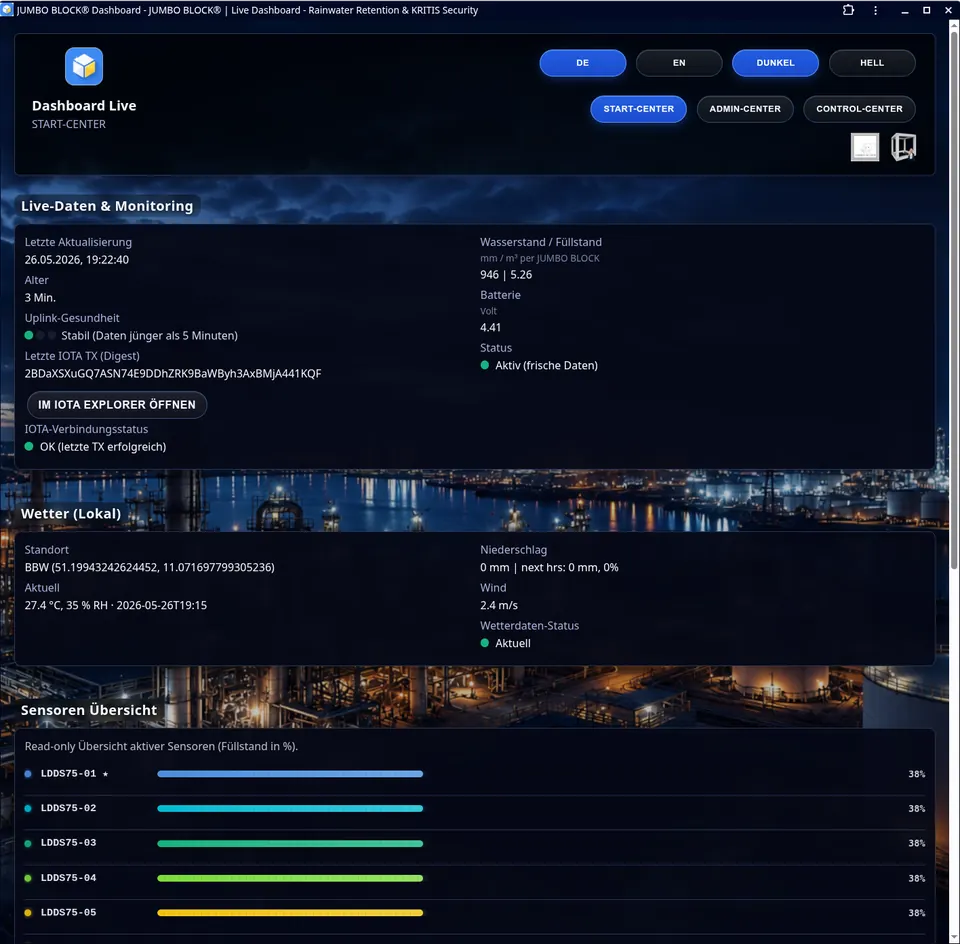Click the LDDS75-04 fill level bar
This screenshot has height=944, width=960.
coord(290,878)
